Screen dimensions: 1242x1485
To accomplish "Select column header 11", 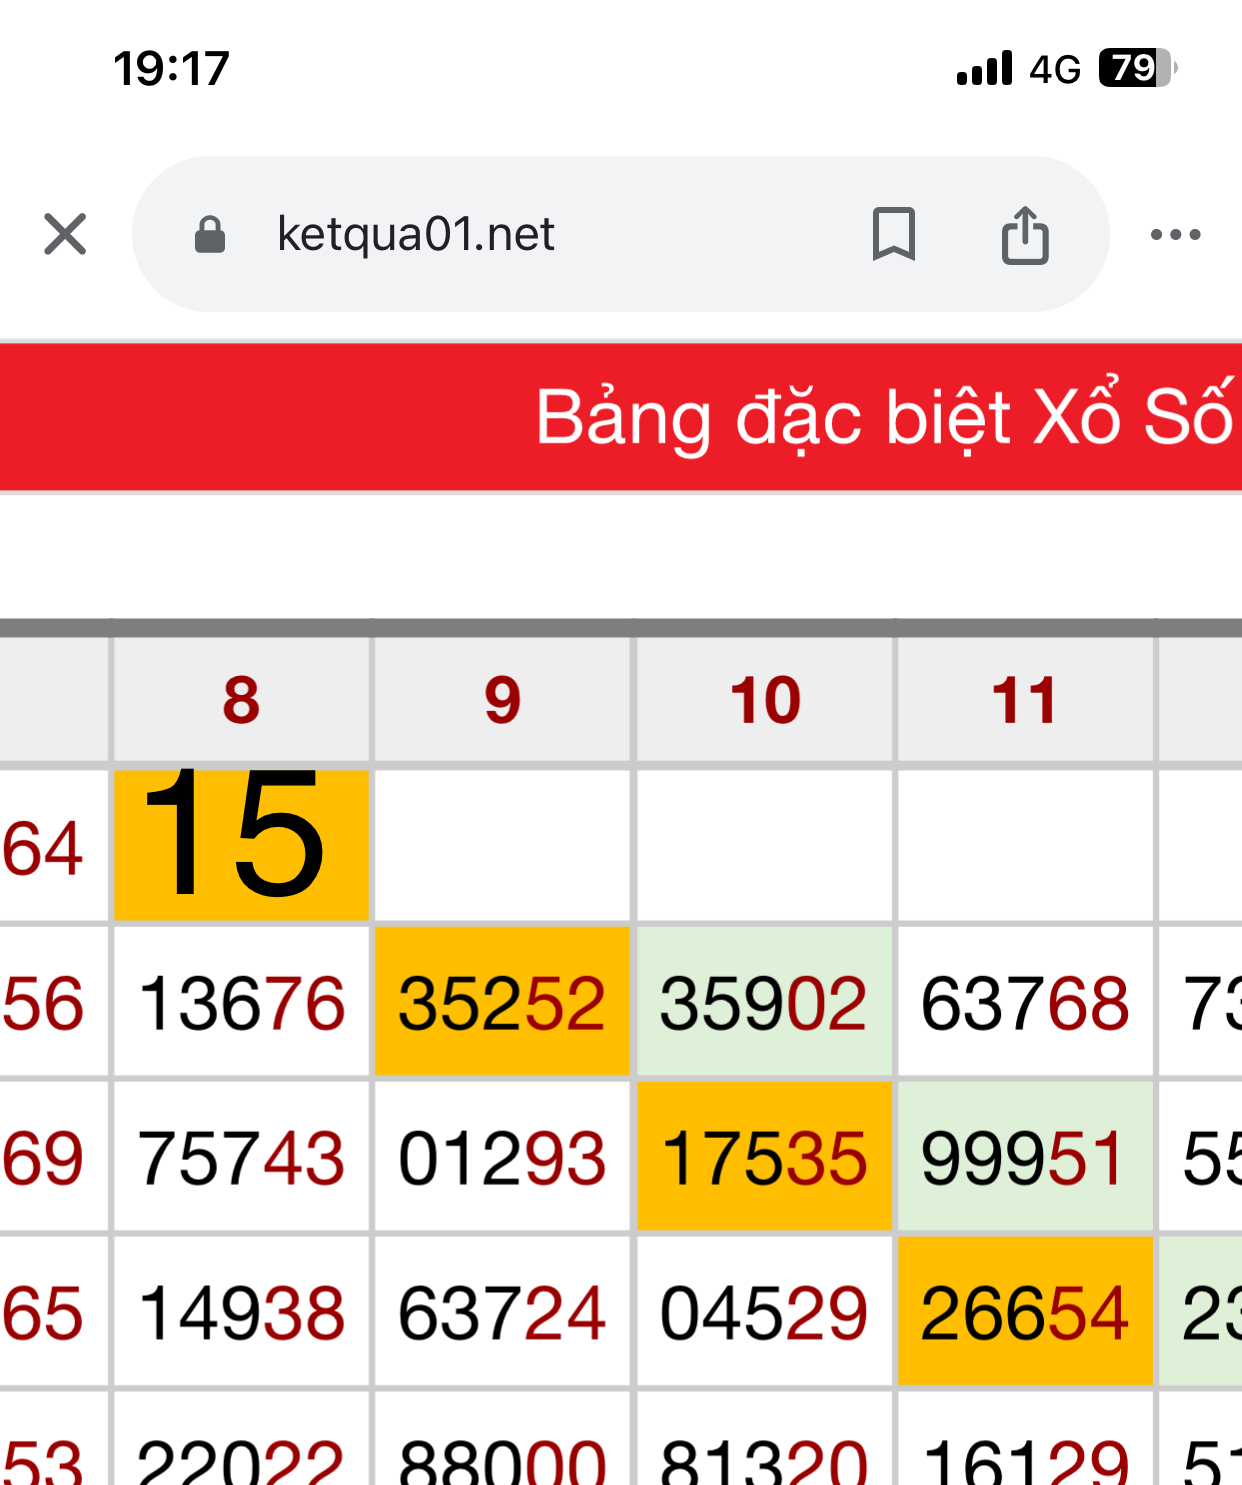I will click(x=1025, y=700).
